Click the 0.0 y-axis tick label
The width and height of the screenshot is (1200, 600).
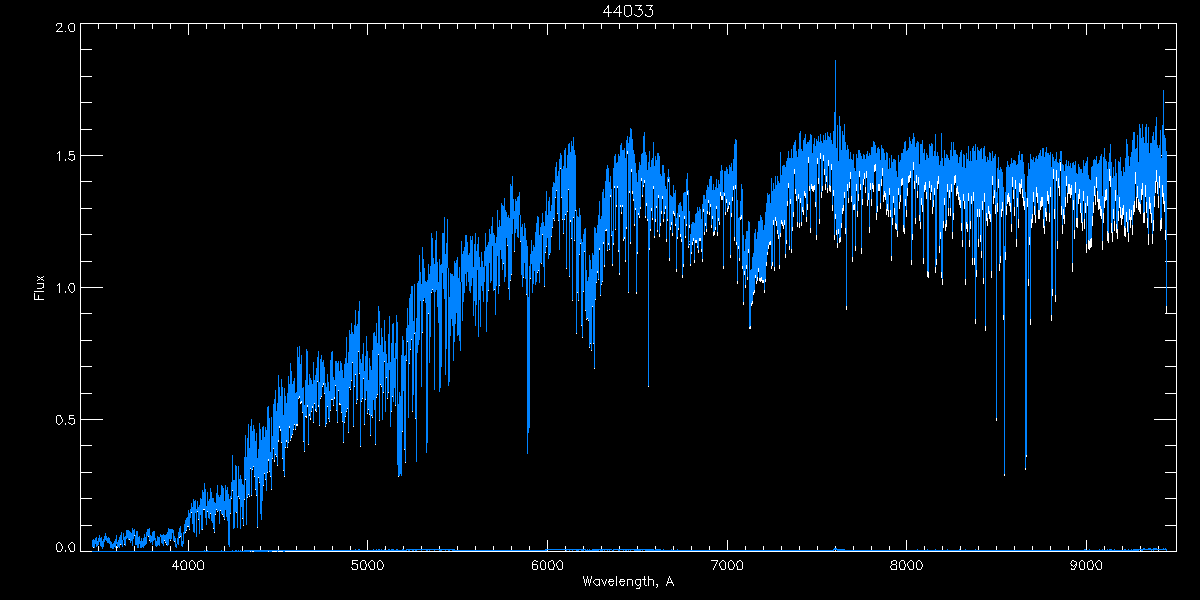(x=66, y=548)
